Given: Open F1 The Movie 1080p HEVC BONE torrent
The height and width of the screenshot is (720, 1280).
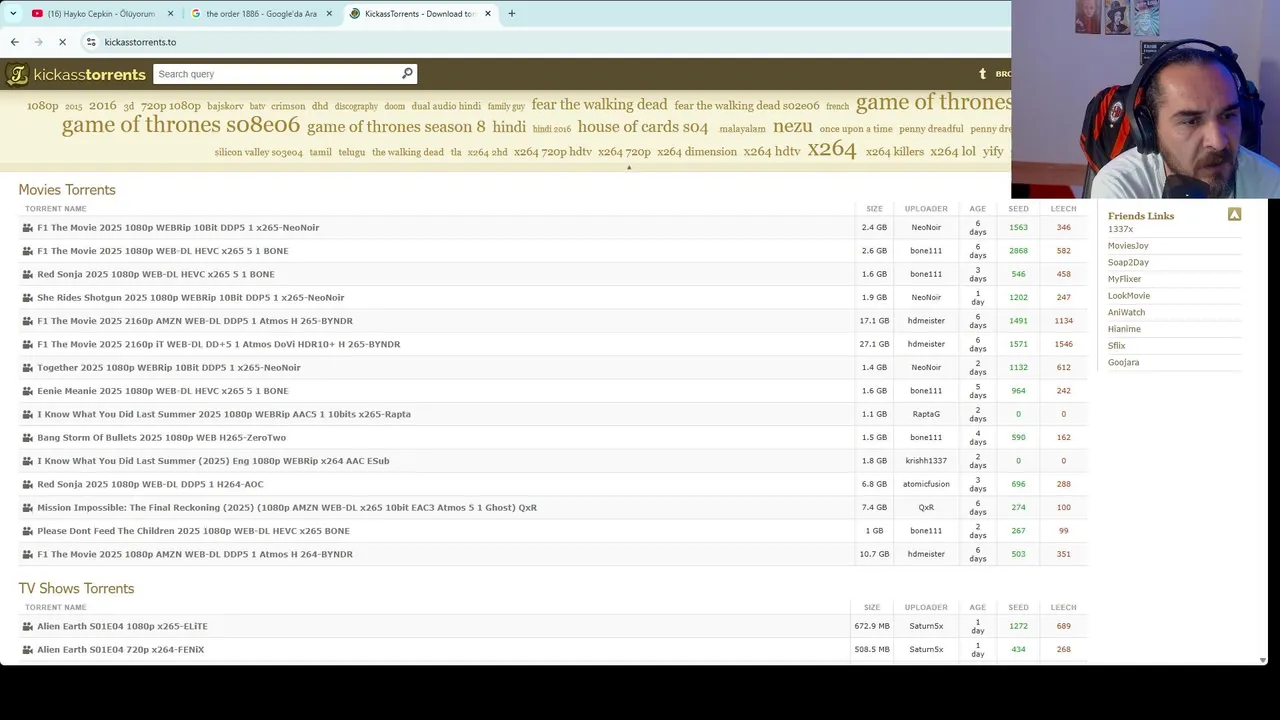Looking at the screenshot, I should (x=162, y=251).
